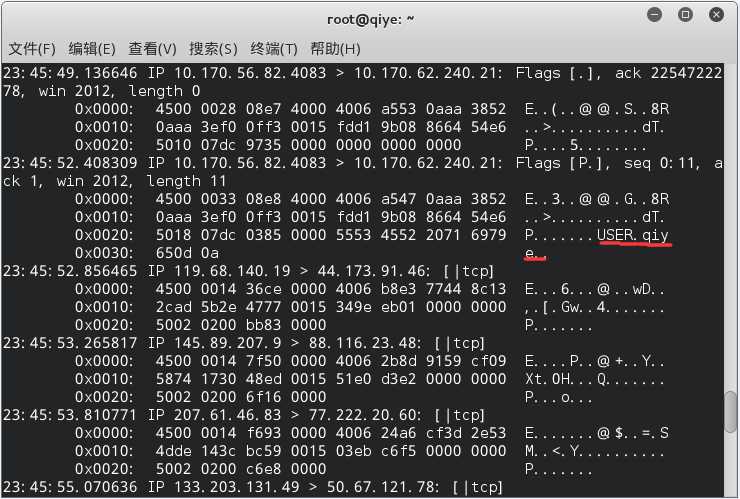Click source IP 207.61.46.83
Screen dimensions: 740x499
tap(227, 415)
